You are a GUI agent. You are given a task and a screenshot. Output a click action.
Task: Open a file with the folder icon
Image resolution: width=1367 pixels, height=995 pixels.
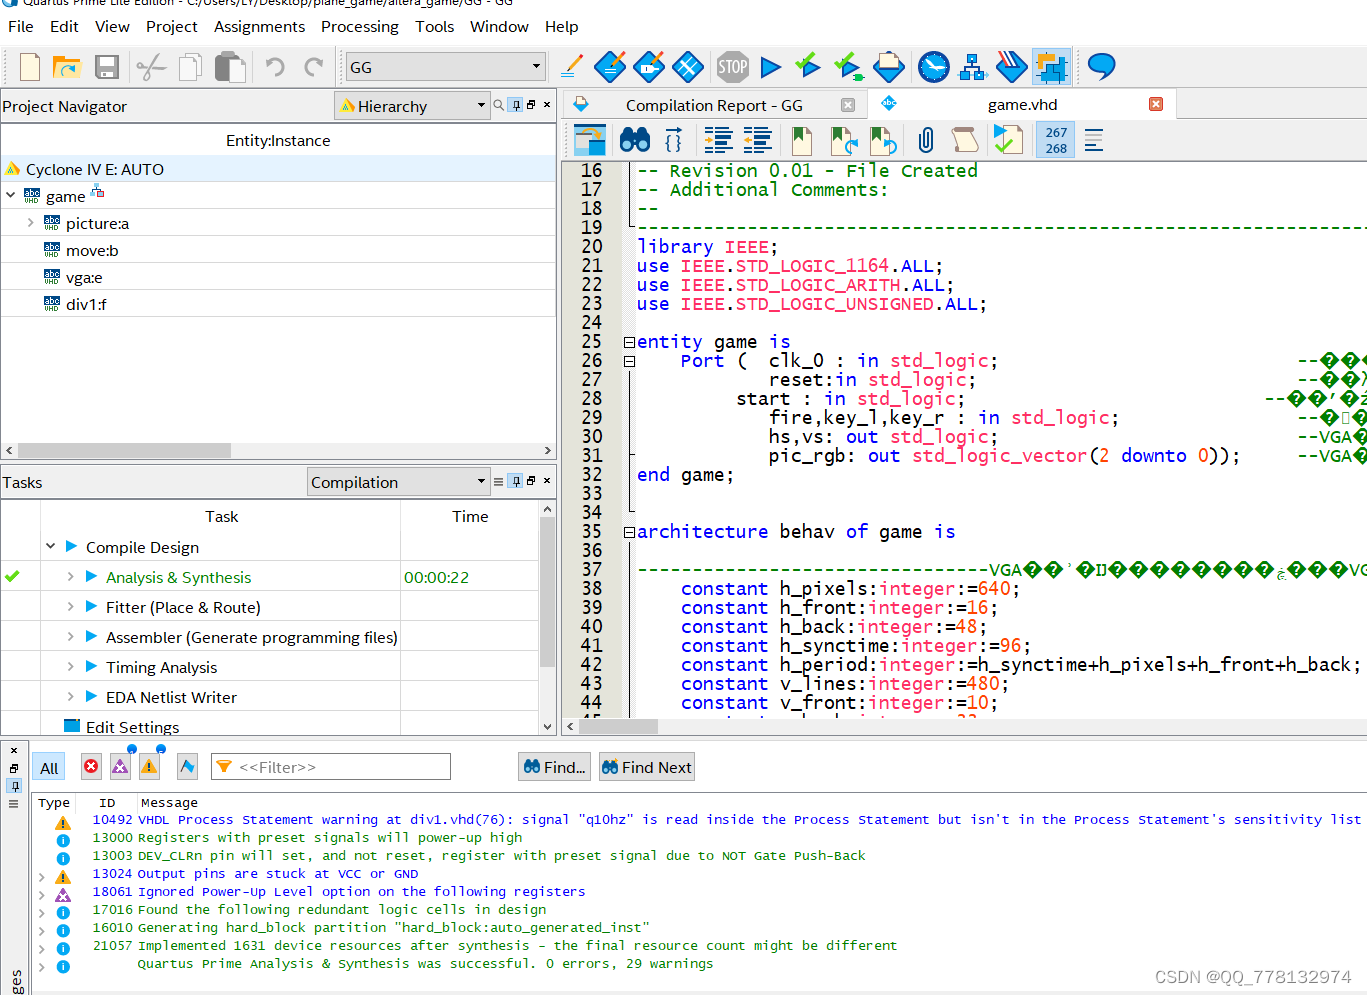[67, 67]
